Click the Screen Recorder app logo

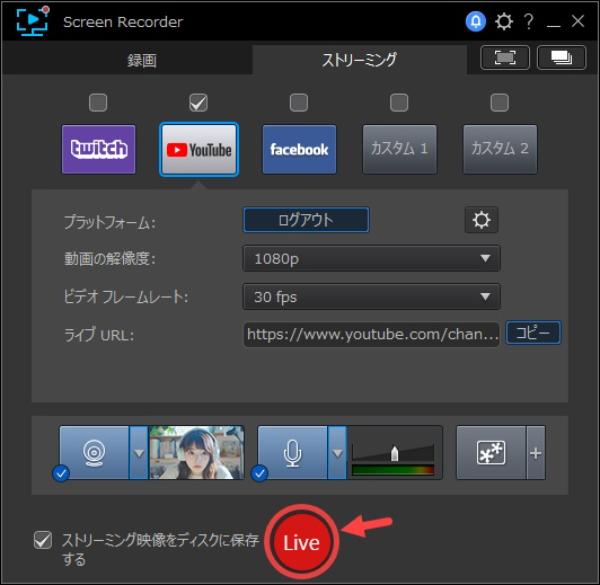click(33, 21)
